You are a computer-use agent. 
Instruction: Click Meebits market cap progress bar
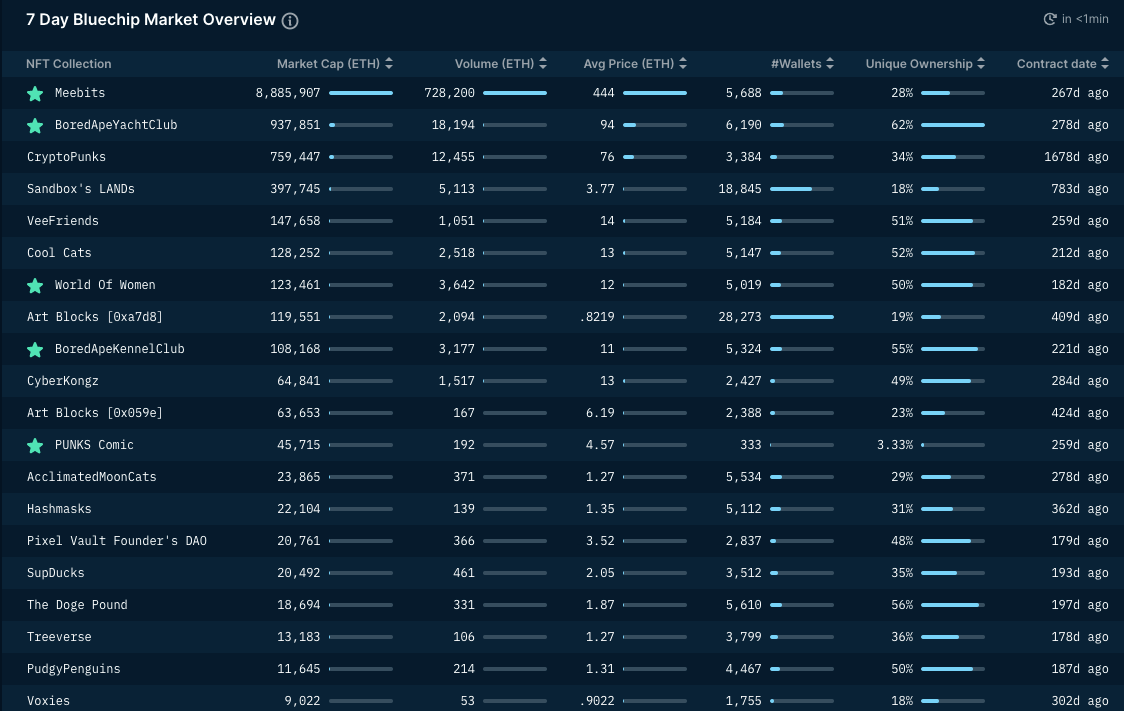click(x=361, y=93)
